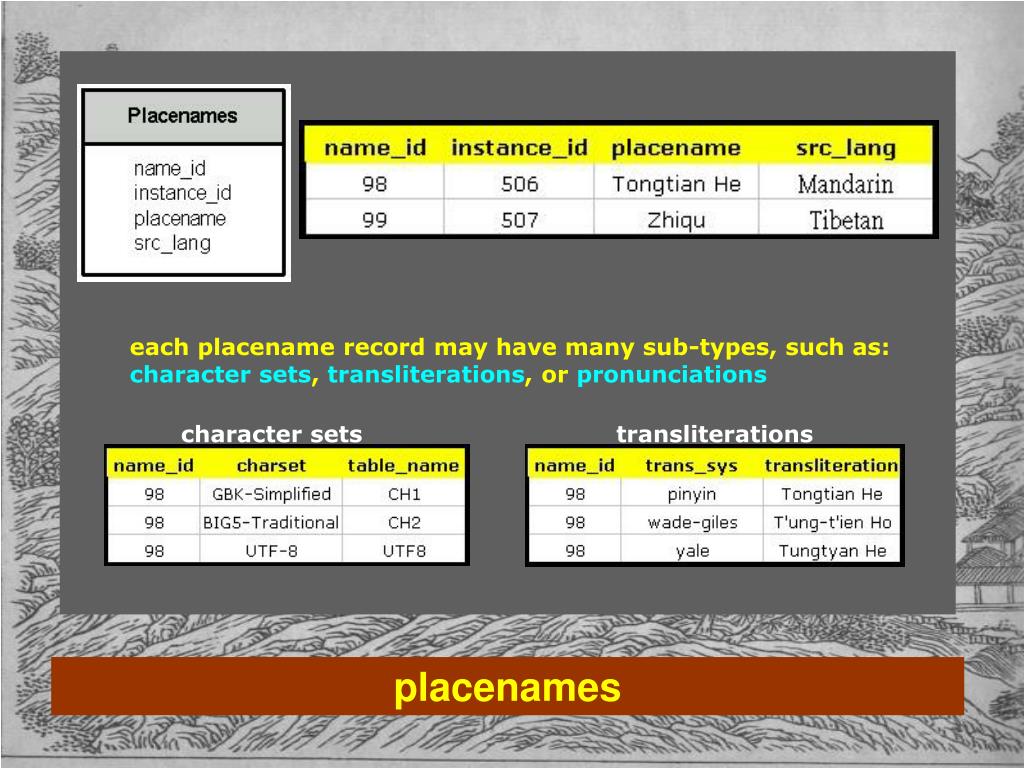Select name_id 98 in GBK-Simplified row
The image size is (1024, 768).
point(154,494)
